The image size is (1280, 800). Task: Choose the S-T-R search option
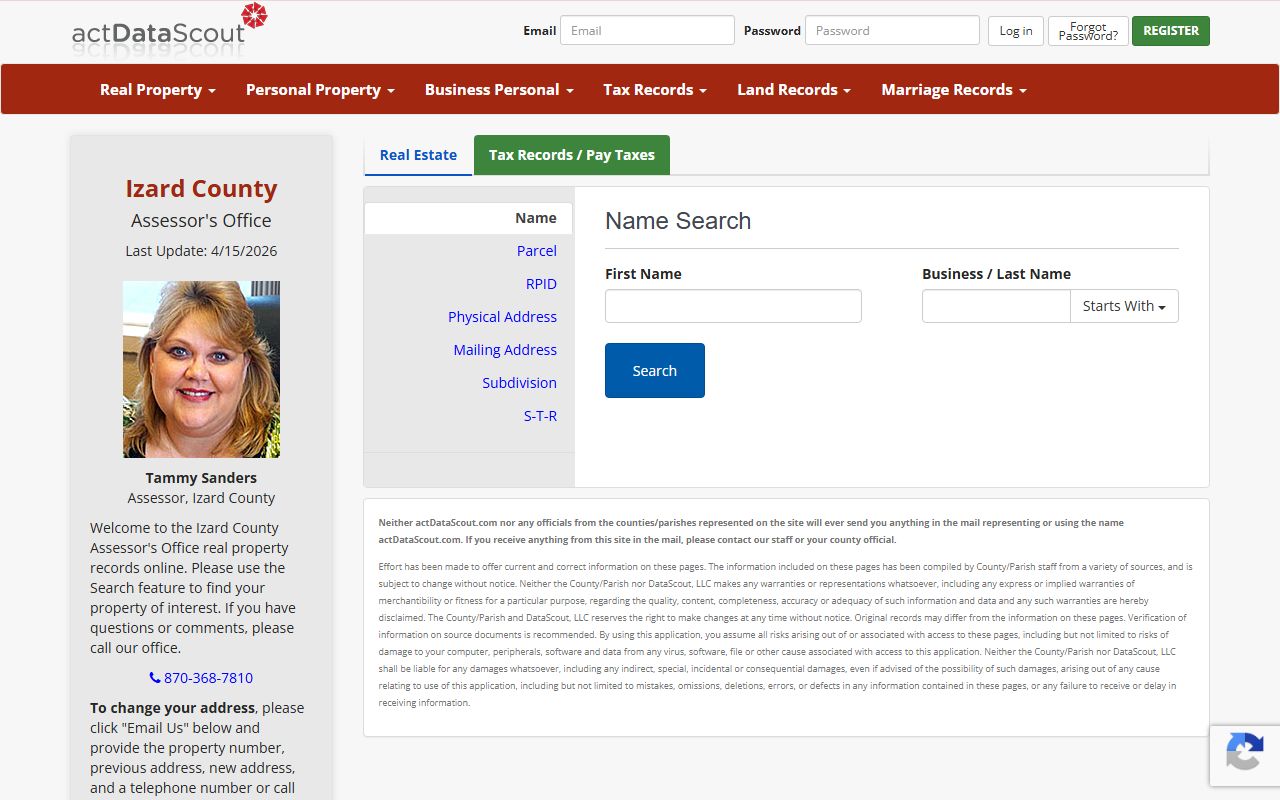(x=540, y=416)
